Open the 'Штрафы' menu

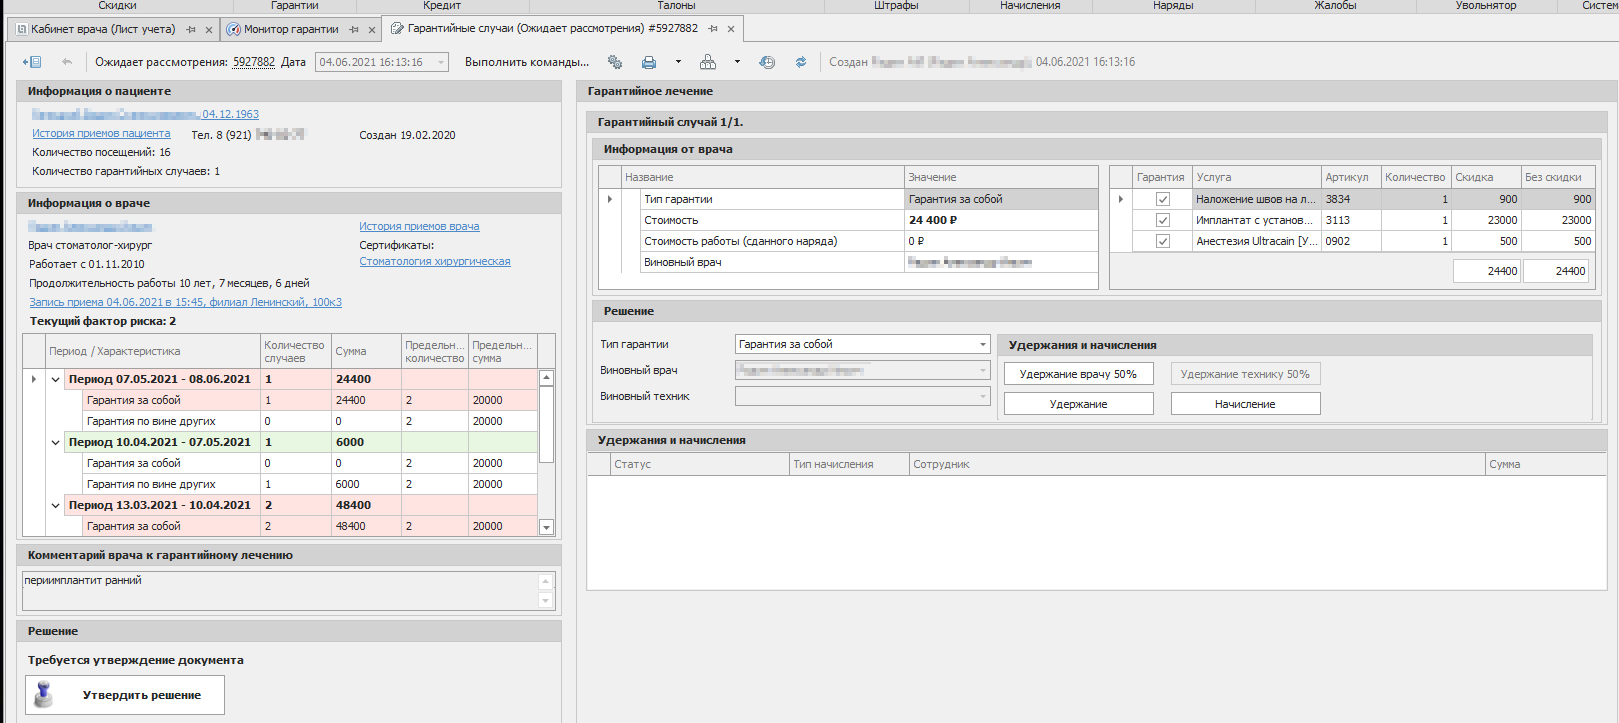[895, 6]
